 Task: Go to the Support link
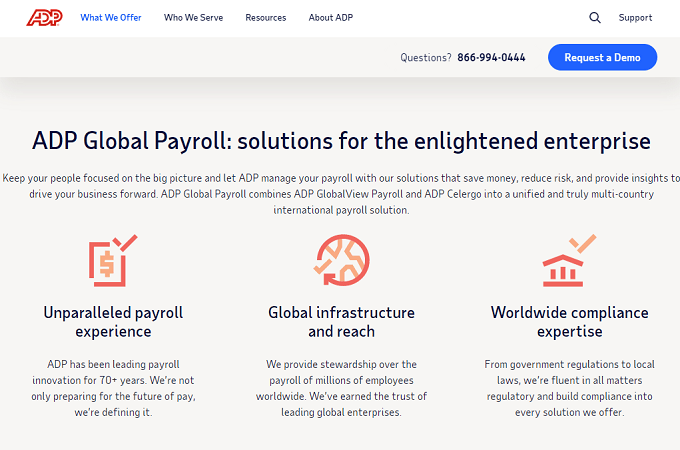click(635, 18)
